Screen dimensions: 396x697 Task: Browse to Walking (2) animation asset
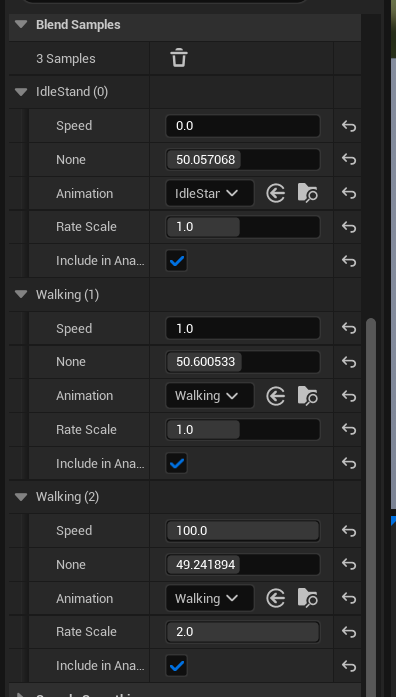coord(308,598)
